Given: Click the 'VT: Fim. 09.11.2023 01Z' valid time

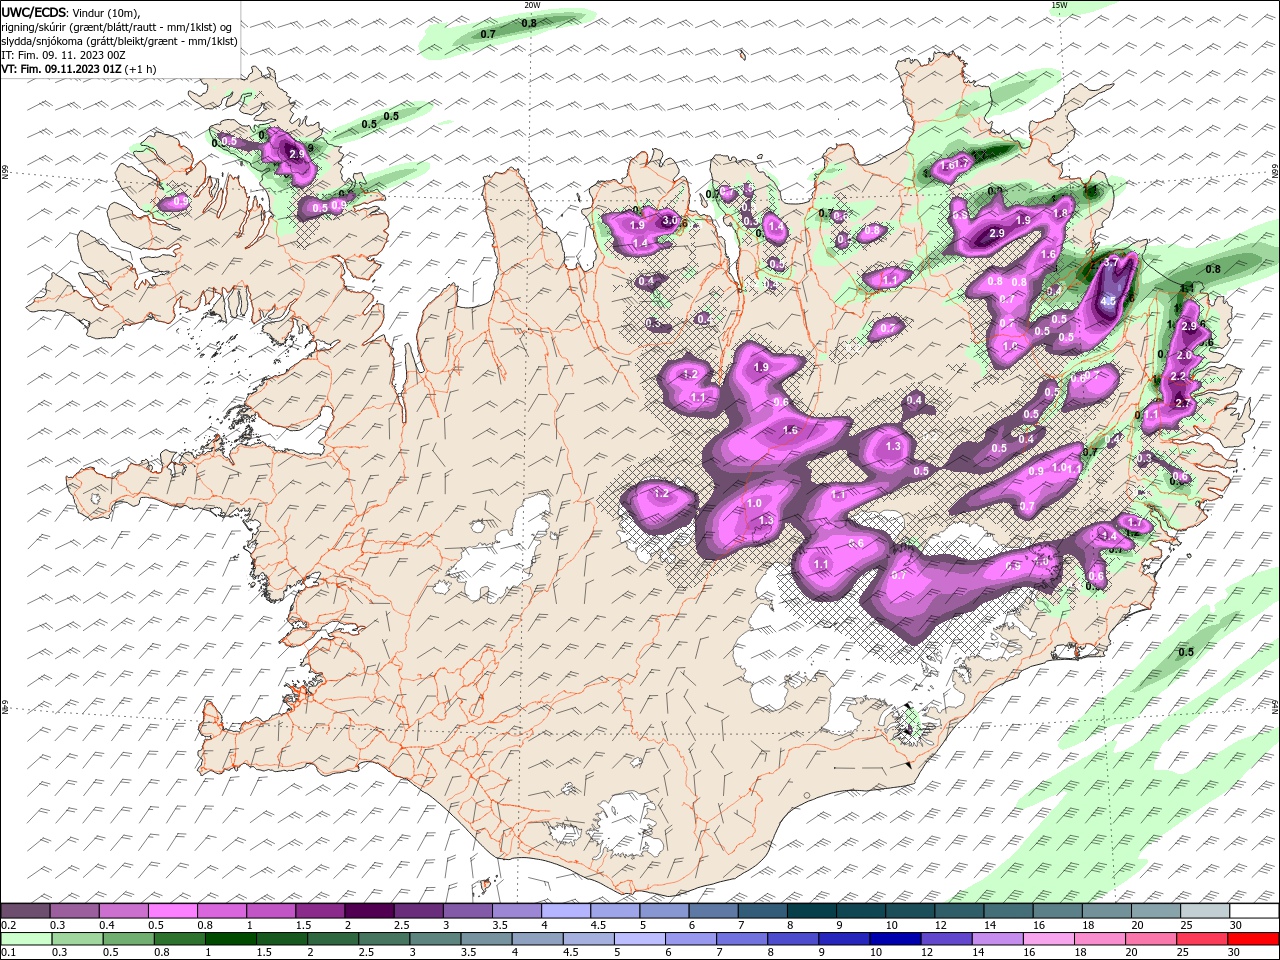Looking at the screenshot, I should pos(61,69).
